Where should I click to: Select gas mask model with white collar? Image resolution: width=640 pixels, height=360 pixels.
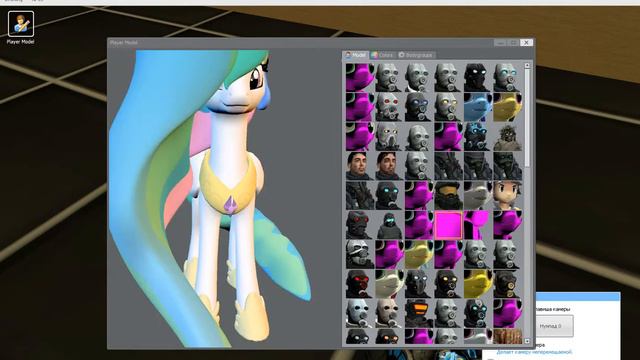tap(419, 78)
